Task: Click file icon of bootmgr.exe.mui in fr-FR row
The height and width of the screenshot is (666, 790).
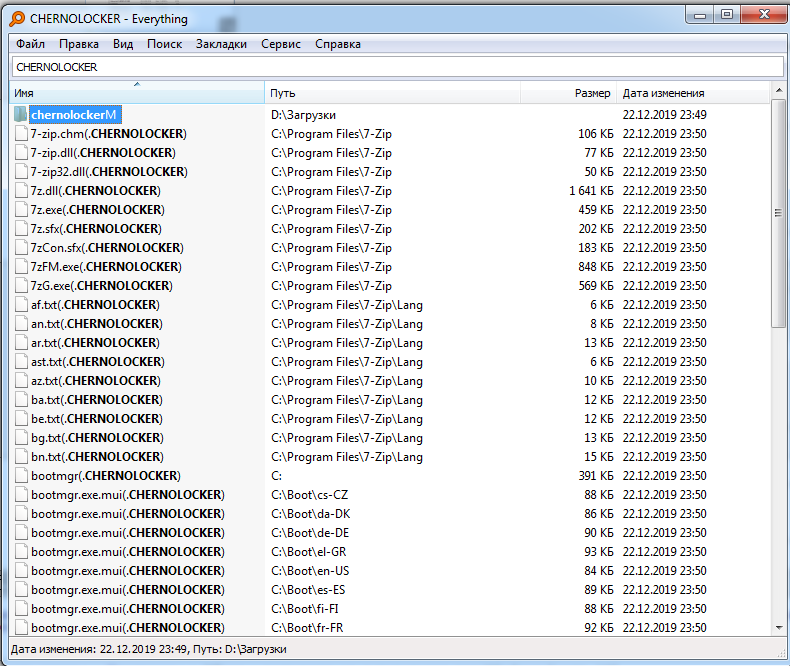Action: pos(21,628)
